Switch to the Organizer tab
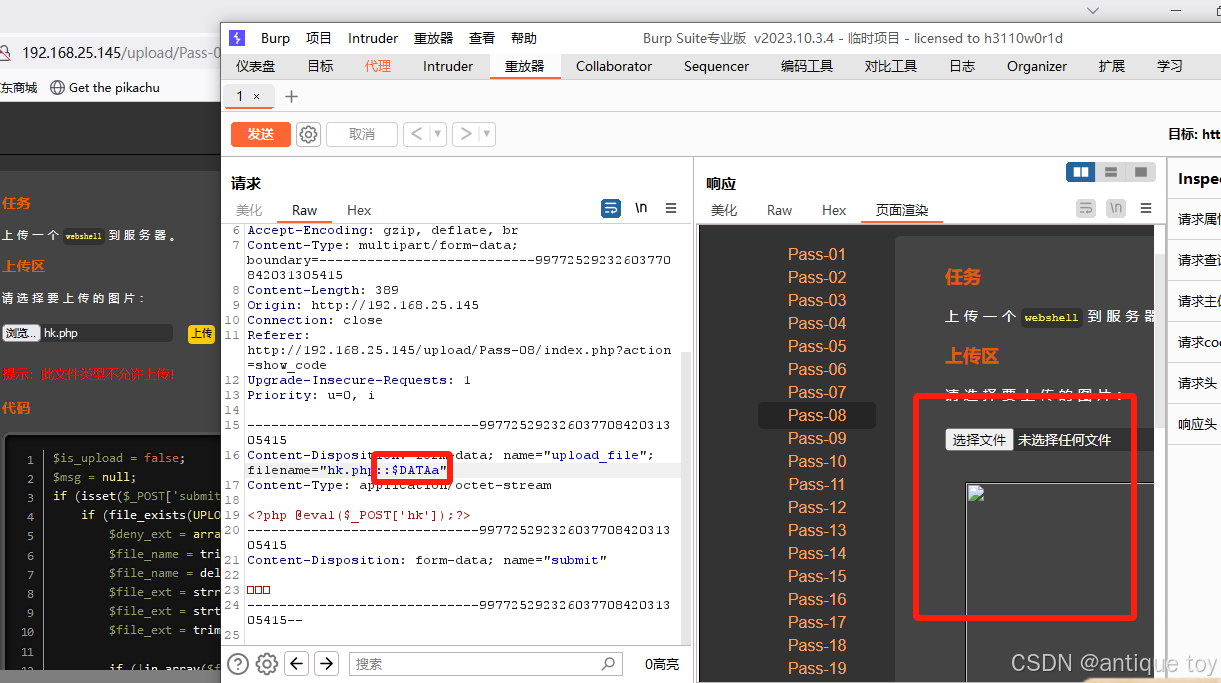 pyautogui.click(x=1037, y=66)
